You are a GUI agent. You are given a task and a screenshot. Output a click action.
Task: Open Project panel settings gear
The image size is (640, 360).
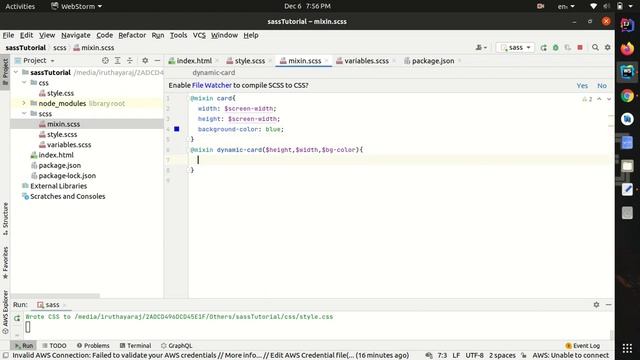[145, 60]
